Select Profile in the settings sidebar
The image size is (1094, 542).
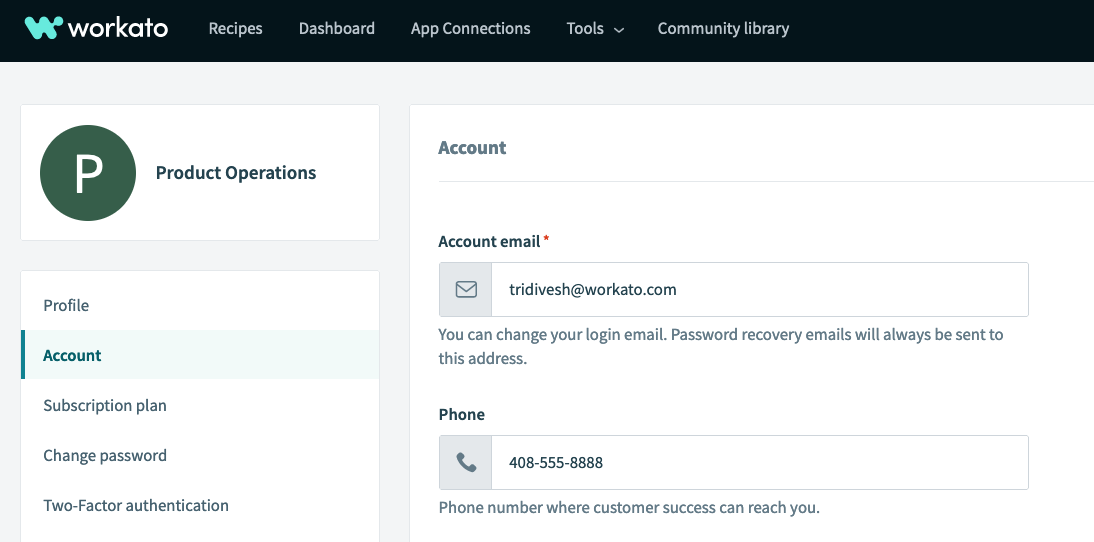pos(200,305)
